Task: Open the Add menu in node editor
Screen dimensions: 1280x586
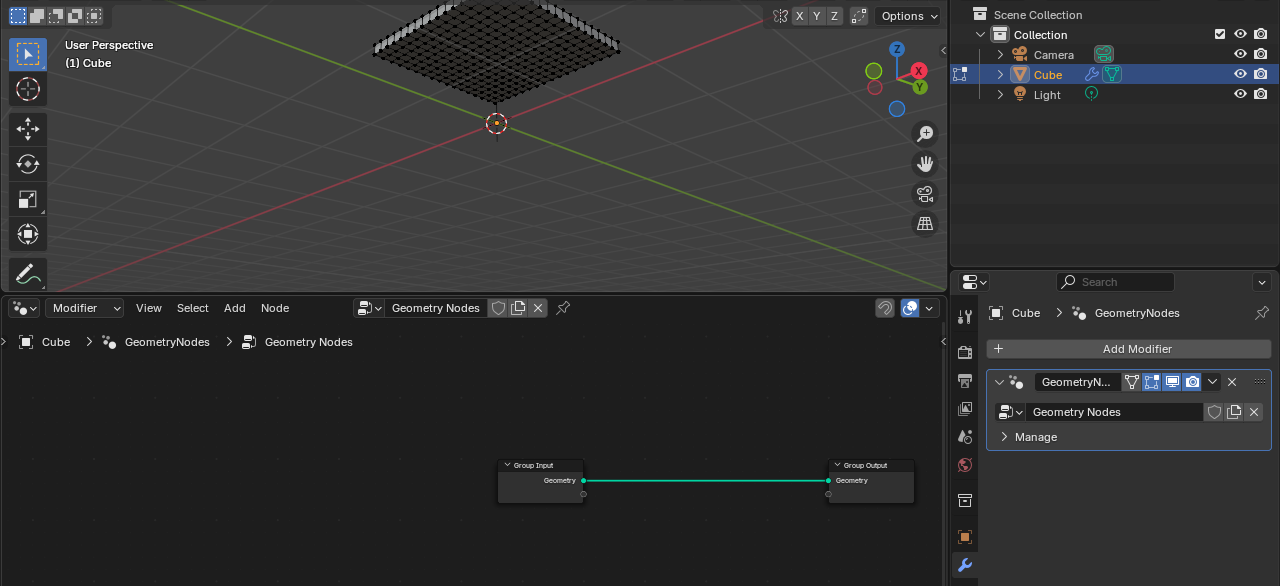Action: [234, 308]
